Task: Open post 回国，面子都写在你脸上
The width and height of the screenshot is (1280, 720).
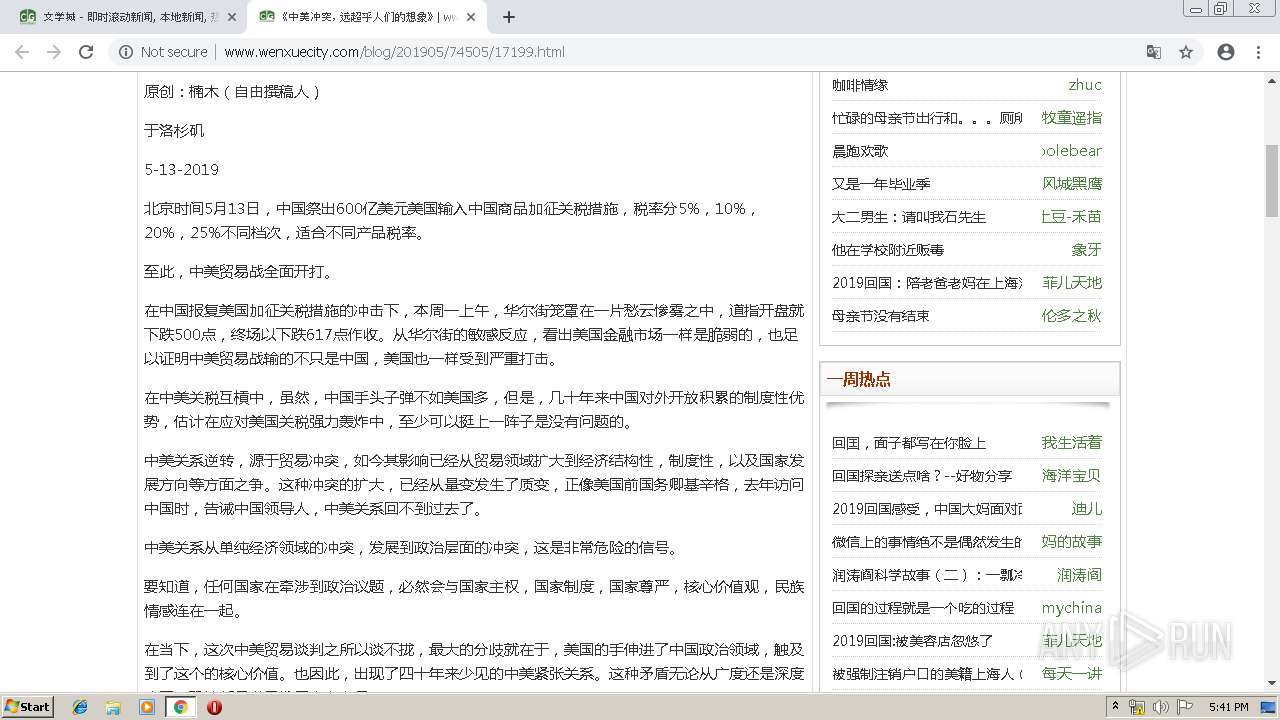Action: click(909, 443)
